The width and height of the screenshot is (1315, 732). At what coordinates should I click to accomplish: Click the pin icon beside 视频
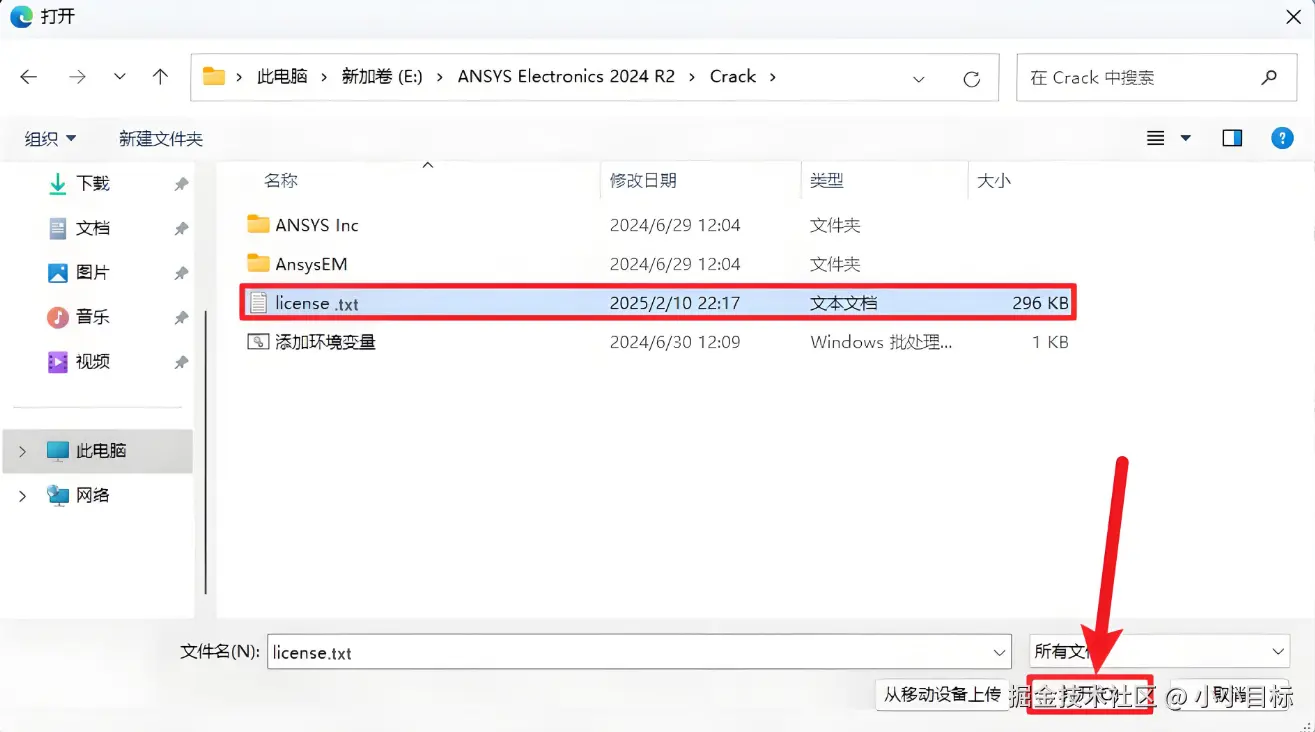[x=181, y=362]
